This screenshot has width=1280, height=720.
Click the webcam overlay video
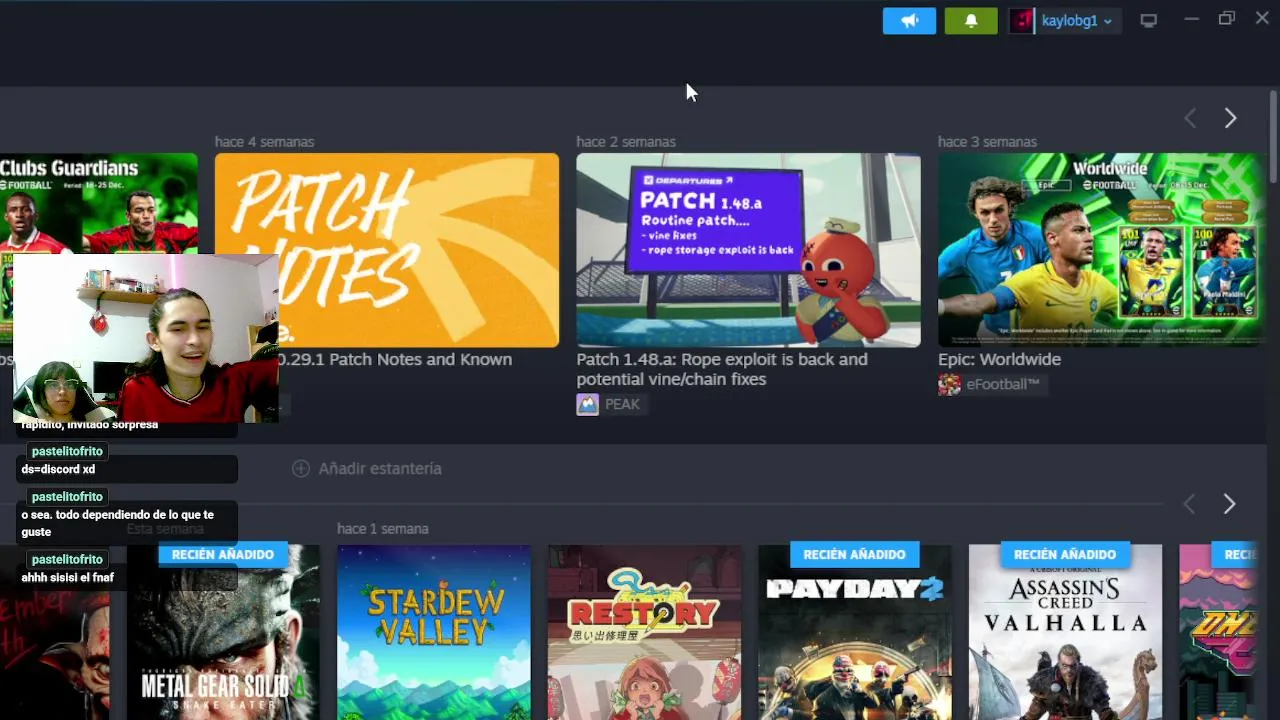point(146,338)
